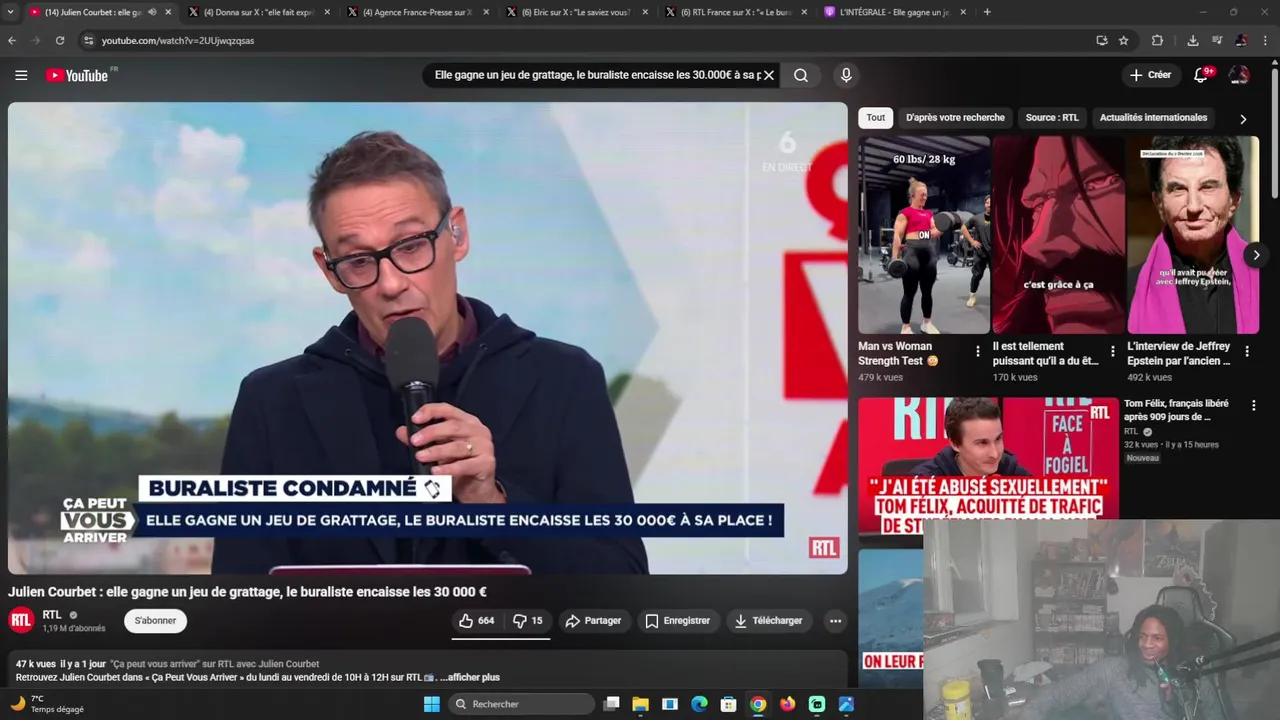Open the 'Man vs Woman Strength Test' short
Image resolution: width=1280 pixels, height=720 pixels.
pyautogui.click(x=924, y=235)
